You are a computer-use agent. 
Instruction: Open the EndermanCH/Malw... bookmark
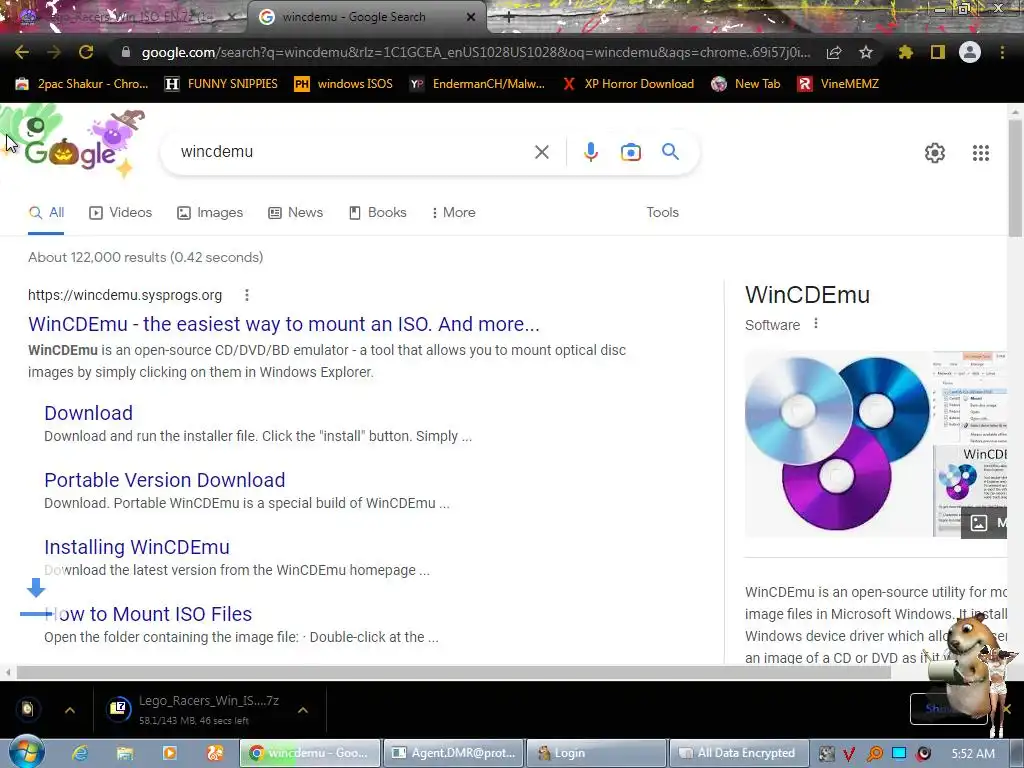[477, 84]
